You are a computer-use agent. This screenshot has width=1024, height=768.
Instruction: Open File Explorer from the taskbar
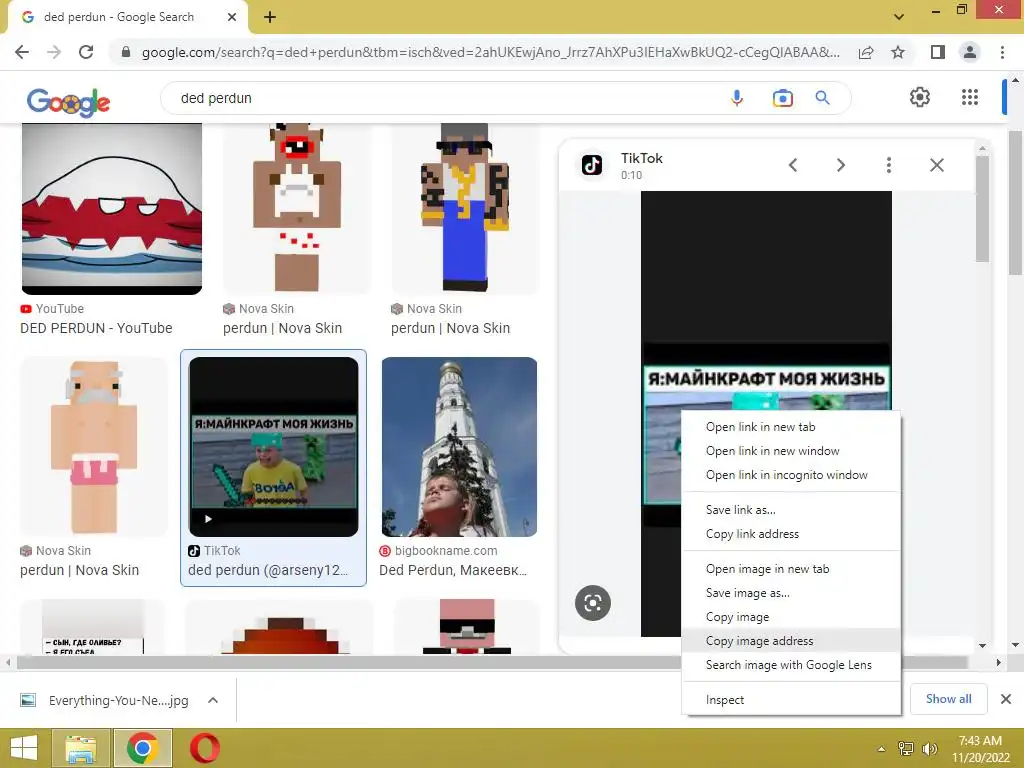pos(80,748)
